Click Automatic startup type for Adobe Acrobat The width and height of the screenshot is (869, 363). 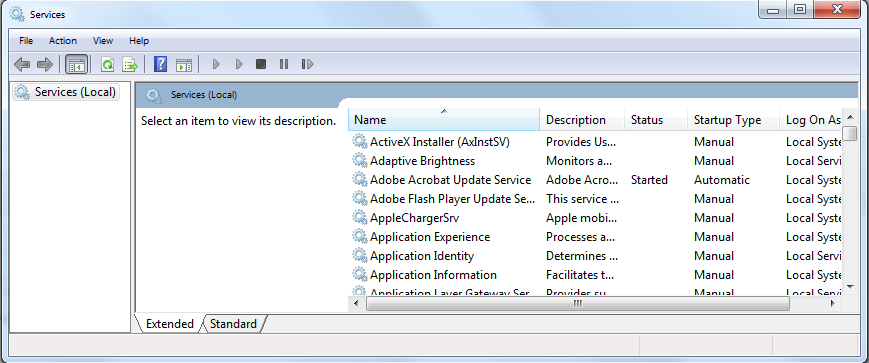click(x=722, y=180)
